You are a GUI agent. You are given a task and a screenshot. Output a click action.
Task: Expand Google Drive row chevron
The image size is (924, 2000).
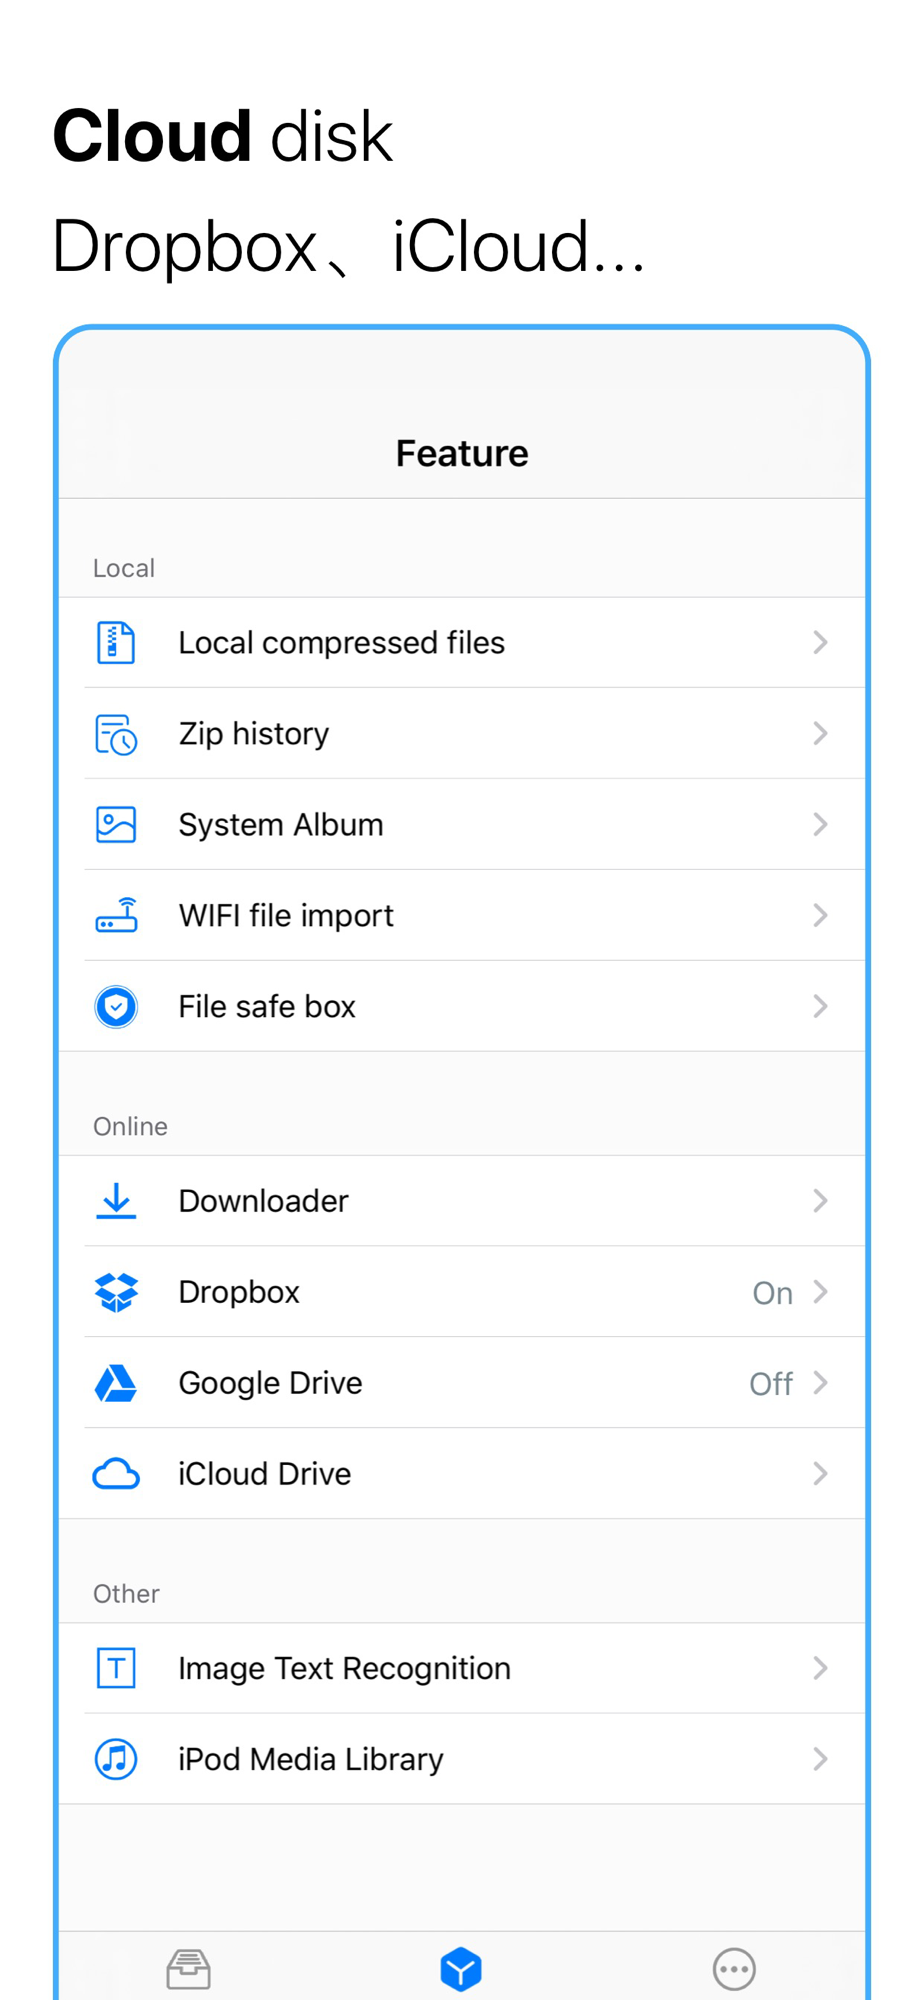tap(820, 1383)
